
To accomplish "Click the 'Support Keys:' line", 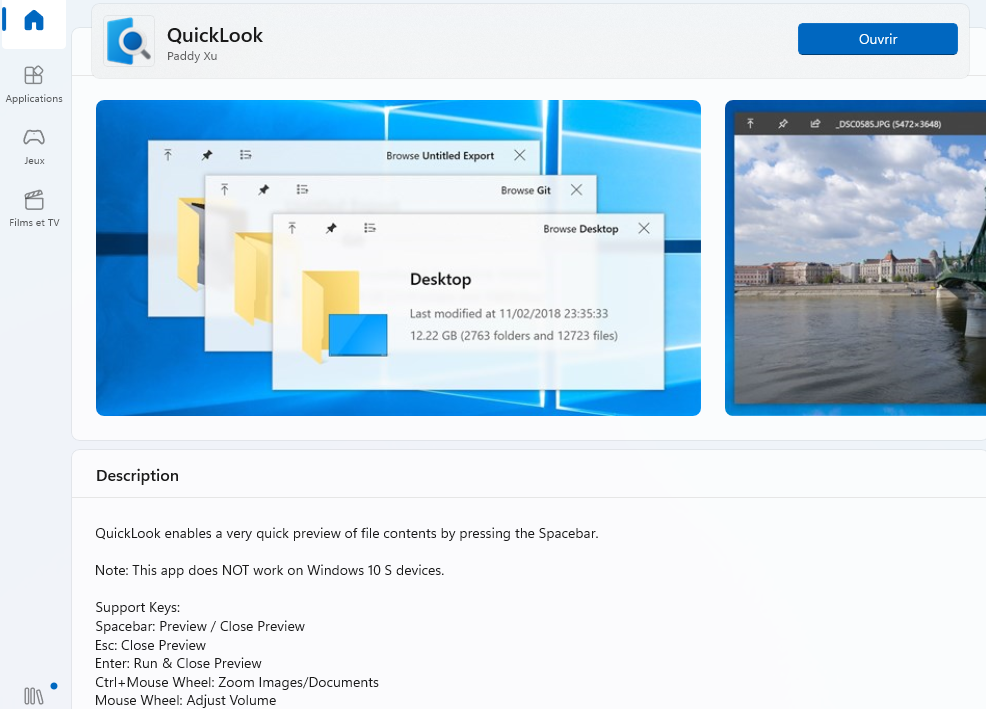I will pos(137,607).
